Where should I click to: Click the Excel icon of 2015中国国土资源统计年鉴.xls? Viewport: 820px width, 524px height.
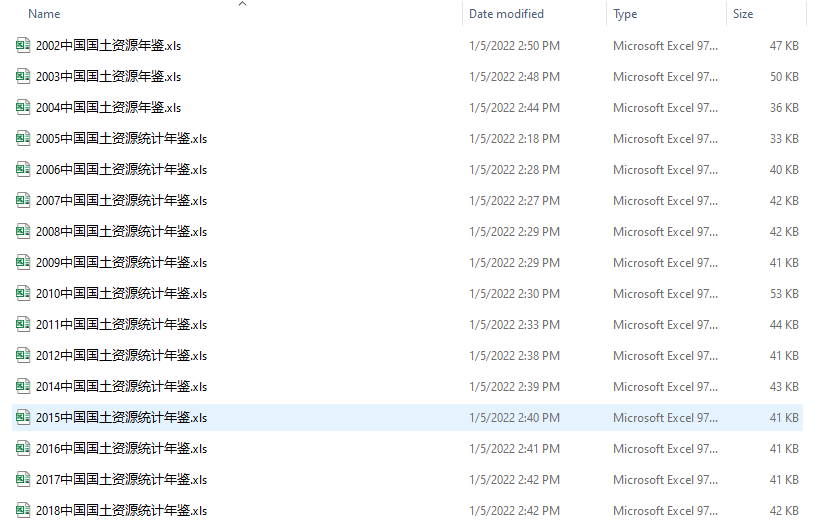(22, 417)
